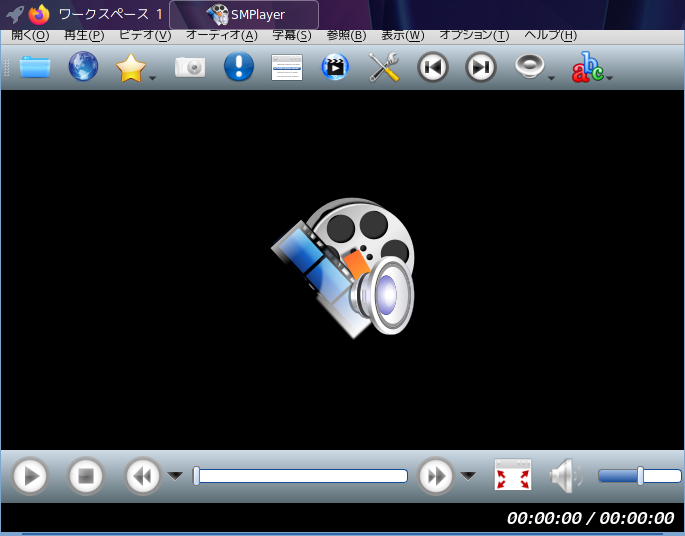Click the abc subtitle track icon
This screenshot has width=685, height=536.
(x=587, y=67)
